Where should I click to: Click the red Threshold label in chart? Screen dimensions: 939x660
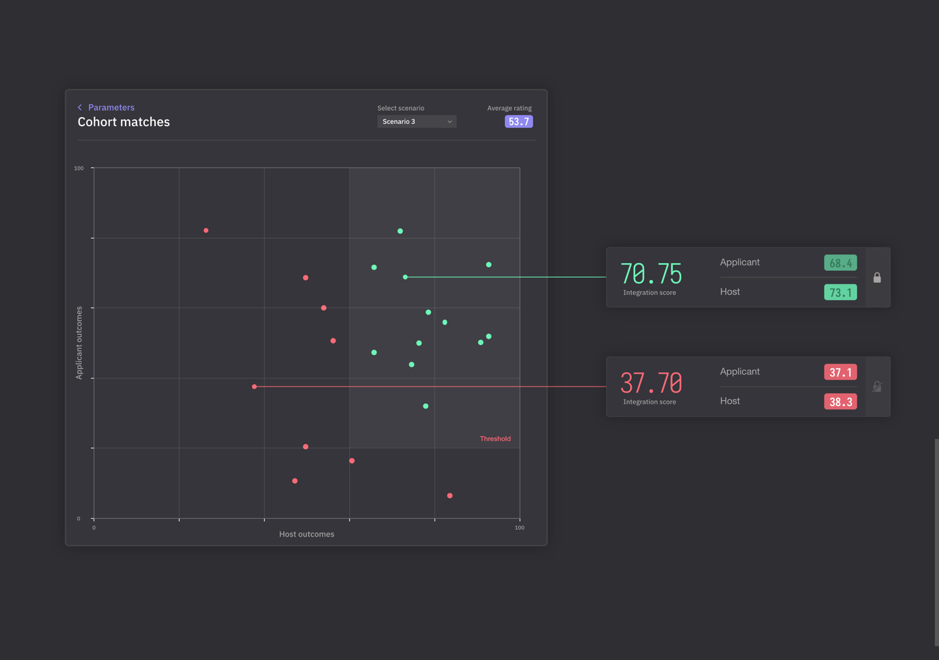click(495, 439)
